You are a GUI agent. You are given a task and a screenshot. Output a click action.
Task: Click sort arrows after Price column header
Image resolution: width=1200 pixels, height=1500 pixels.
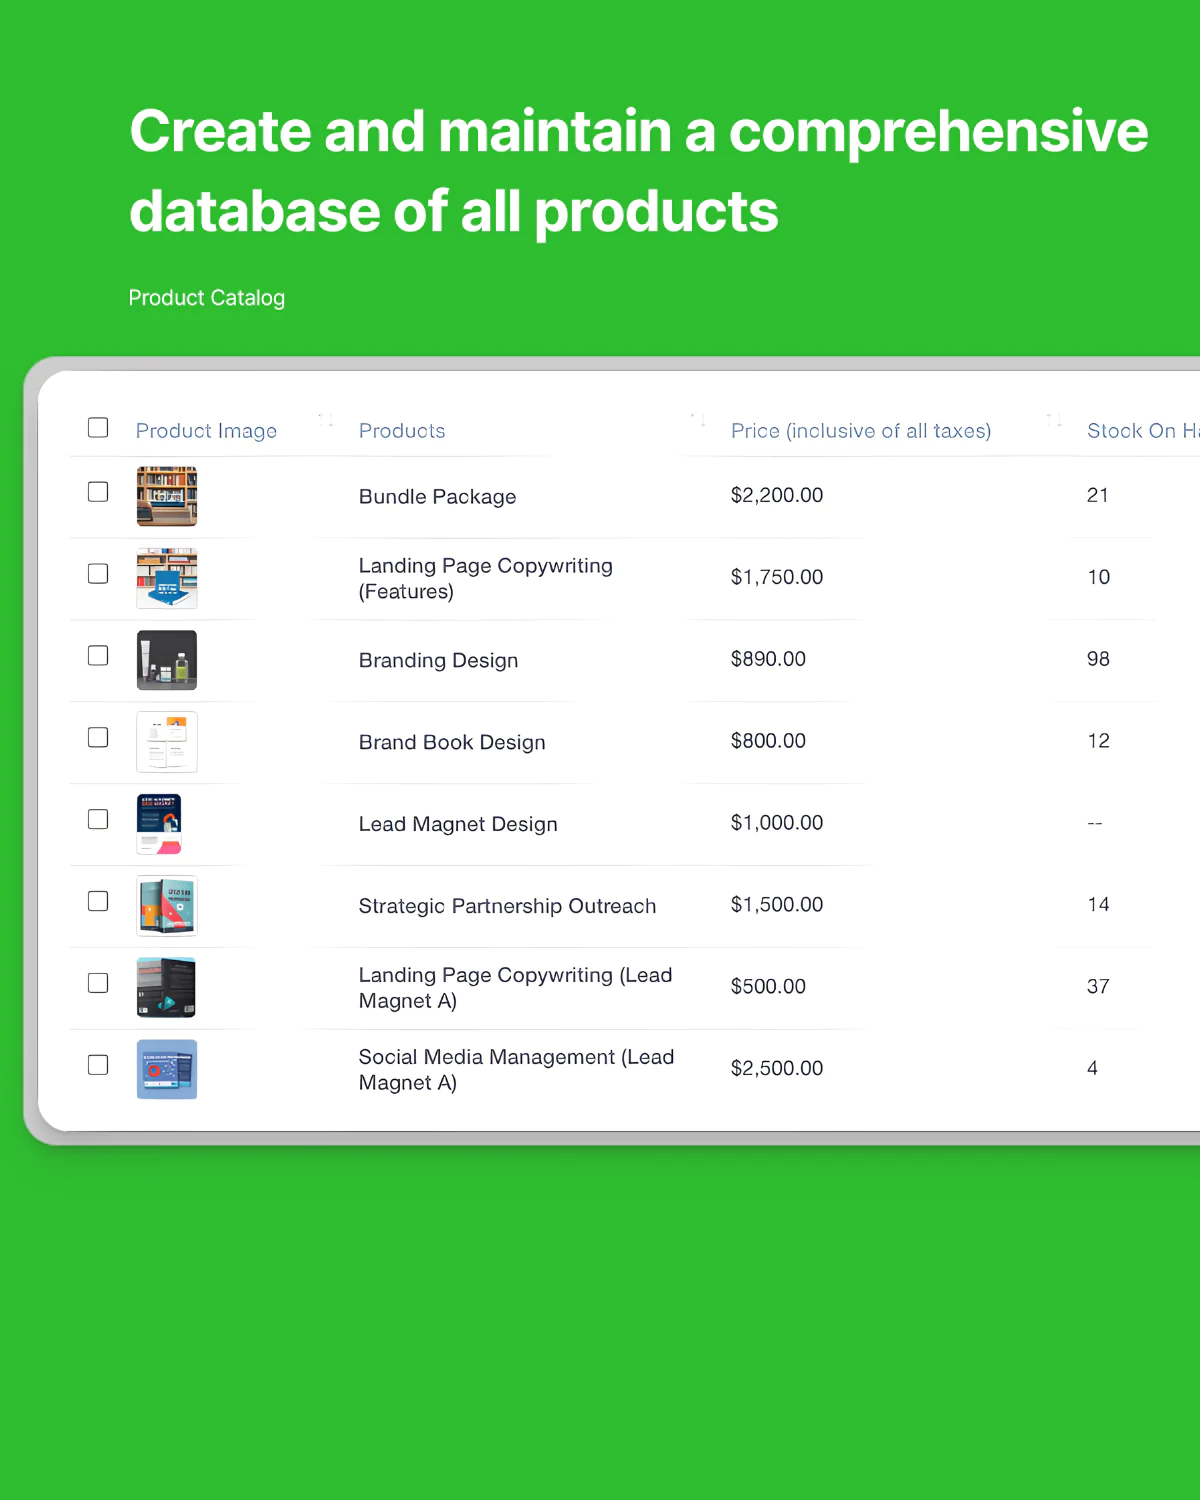(1054, 420)
